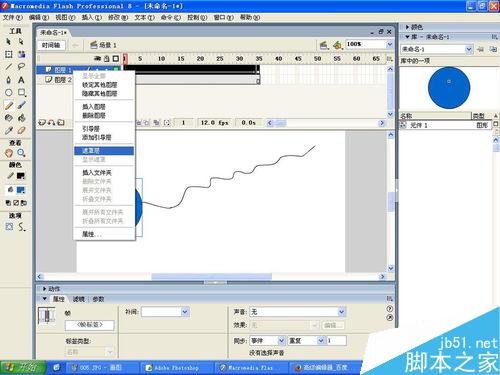Click the Insert Layer icon below layers
The width and height of the screenshot is (500, 375).
pyautogui.click(x=42, y=123)
